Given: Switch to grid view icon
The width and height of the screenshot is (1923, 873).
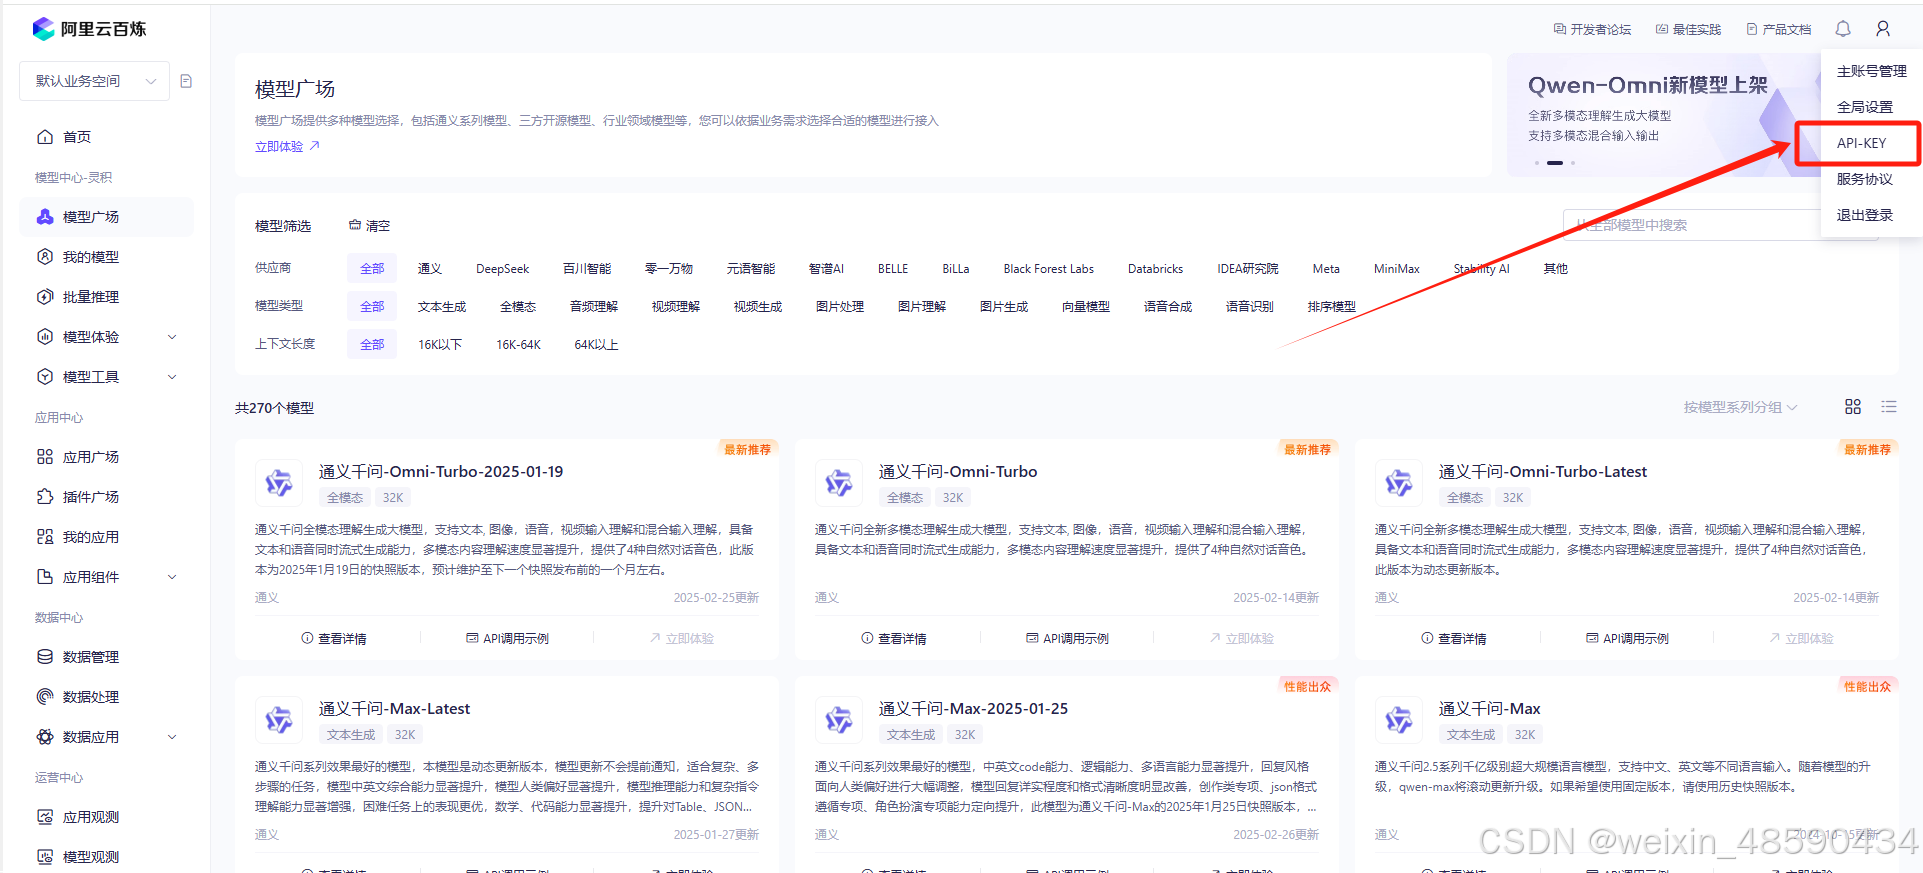Looking at the screenshot, I should (1853, 406).
